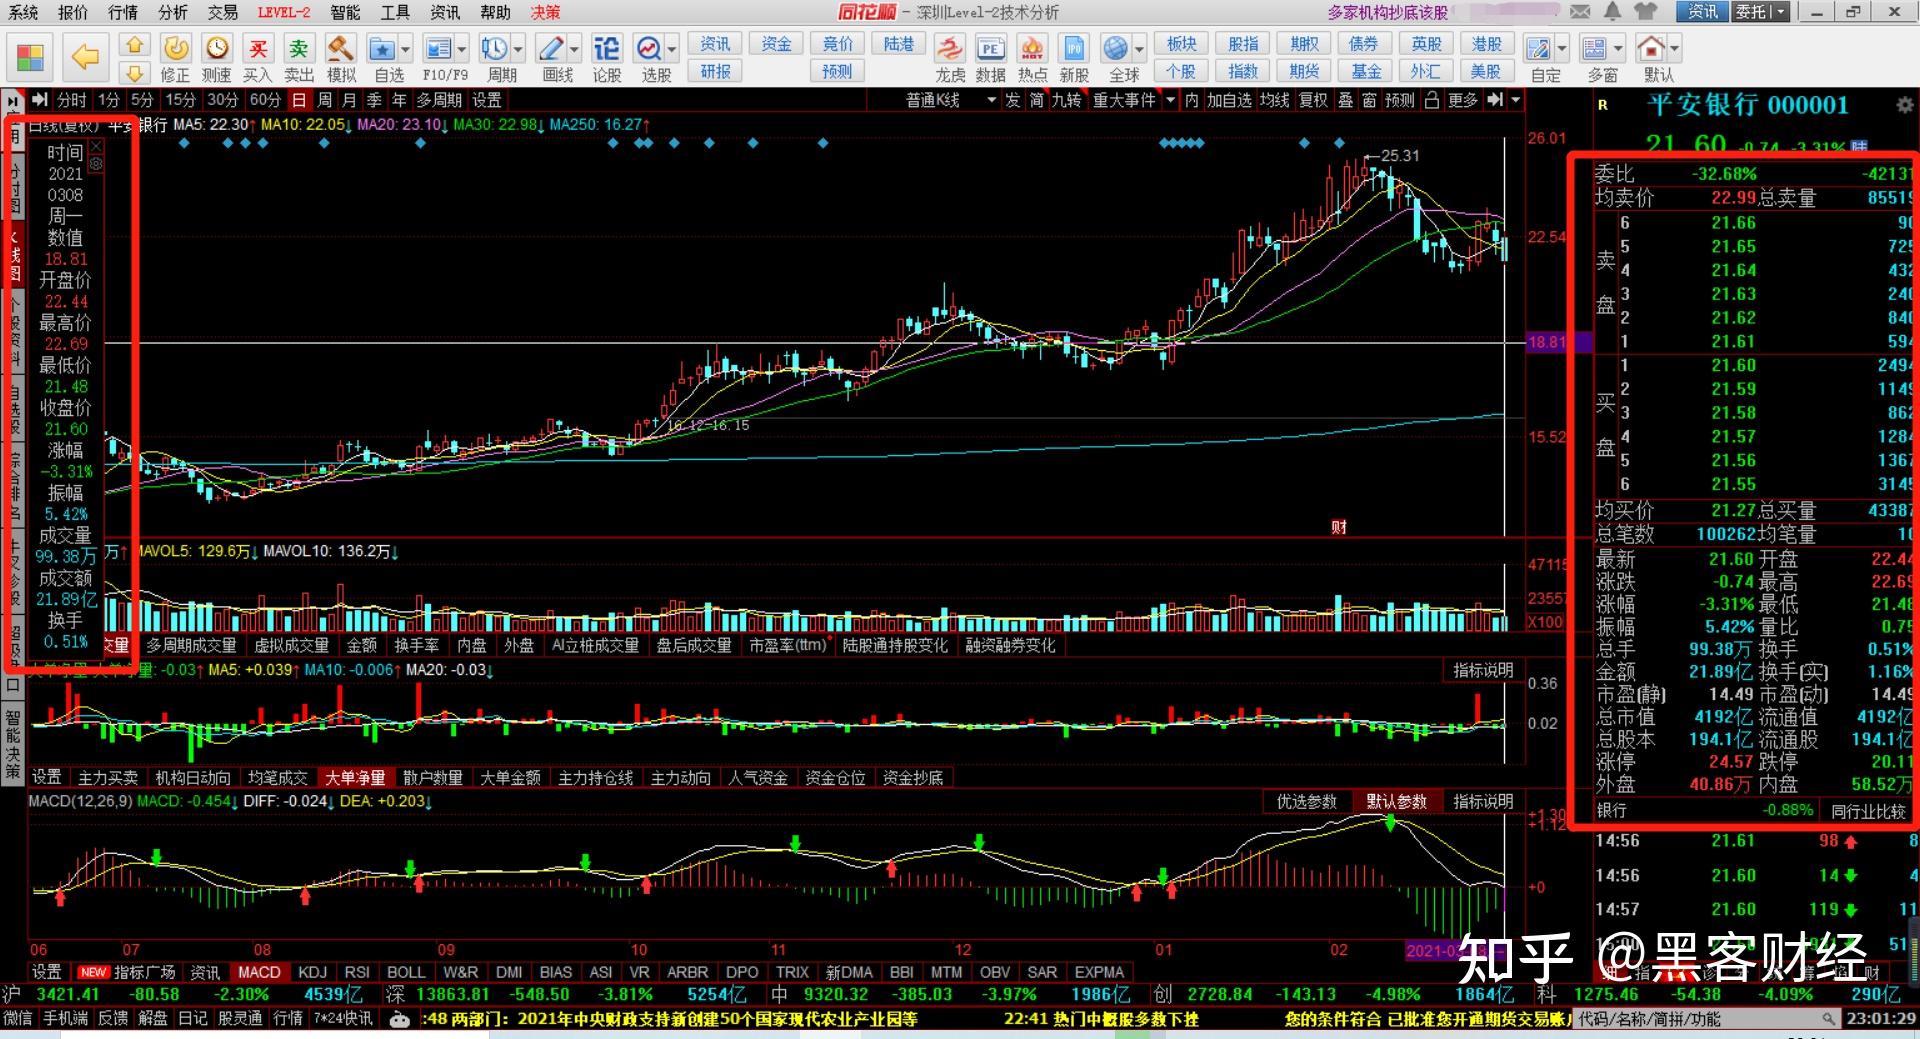Open 7*24快讯 in the status bar
This screenshot has width=1920, height=1039.
coord(343,1019)
